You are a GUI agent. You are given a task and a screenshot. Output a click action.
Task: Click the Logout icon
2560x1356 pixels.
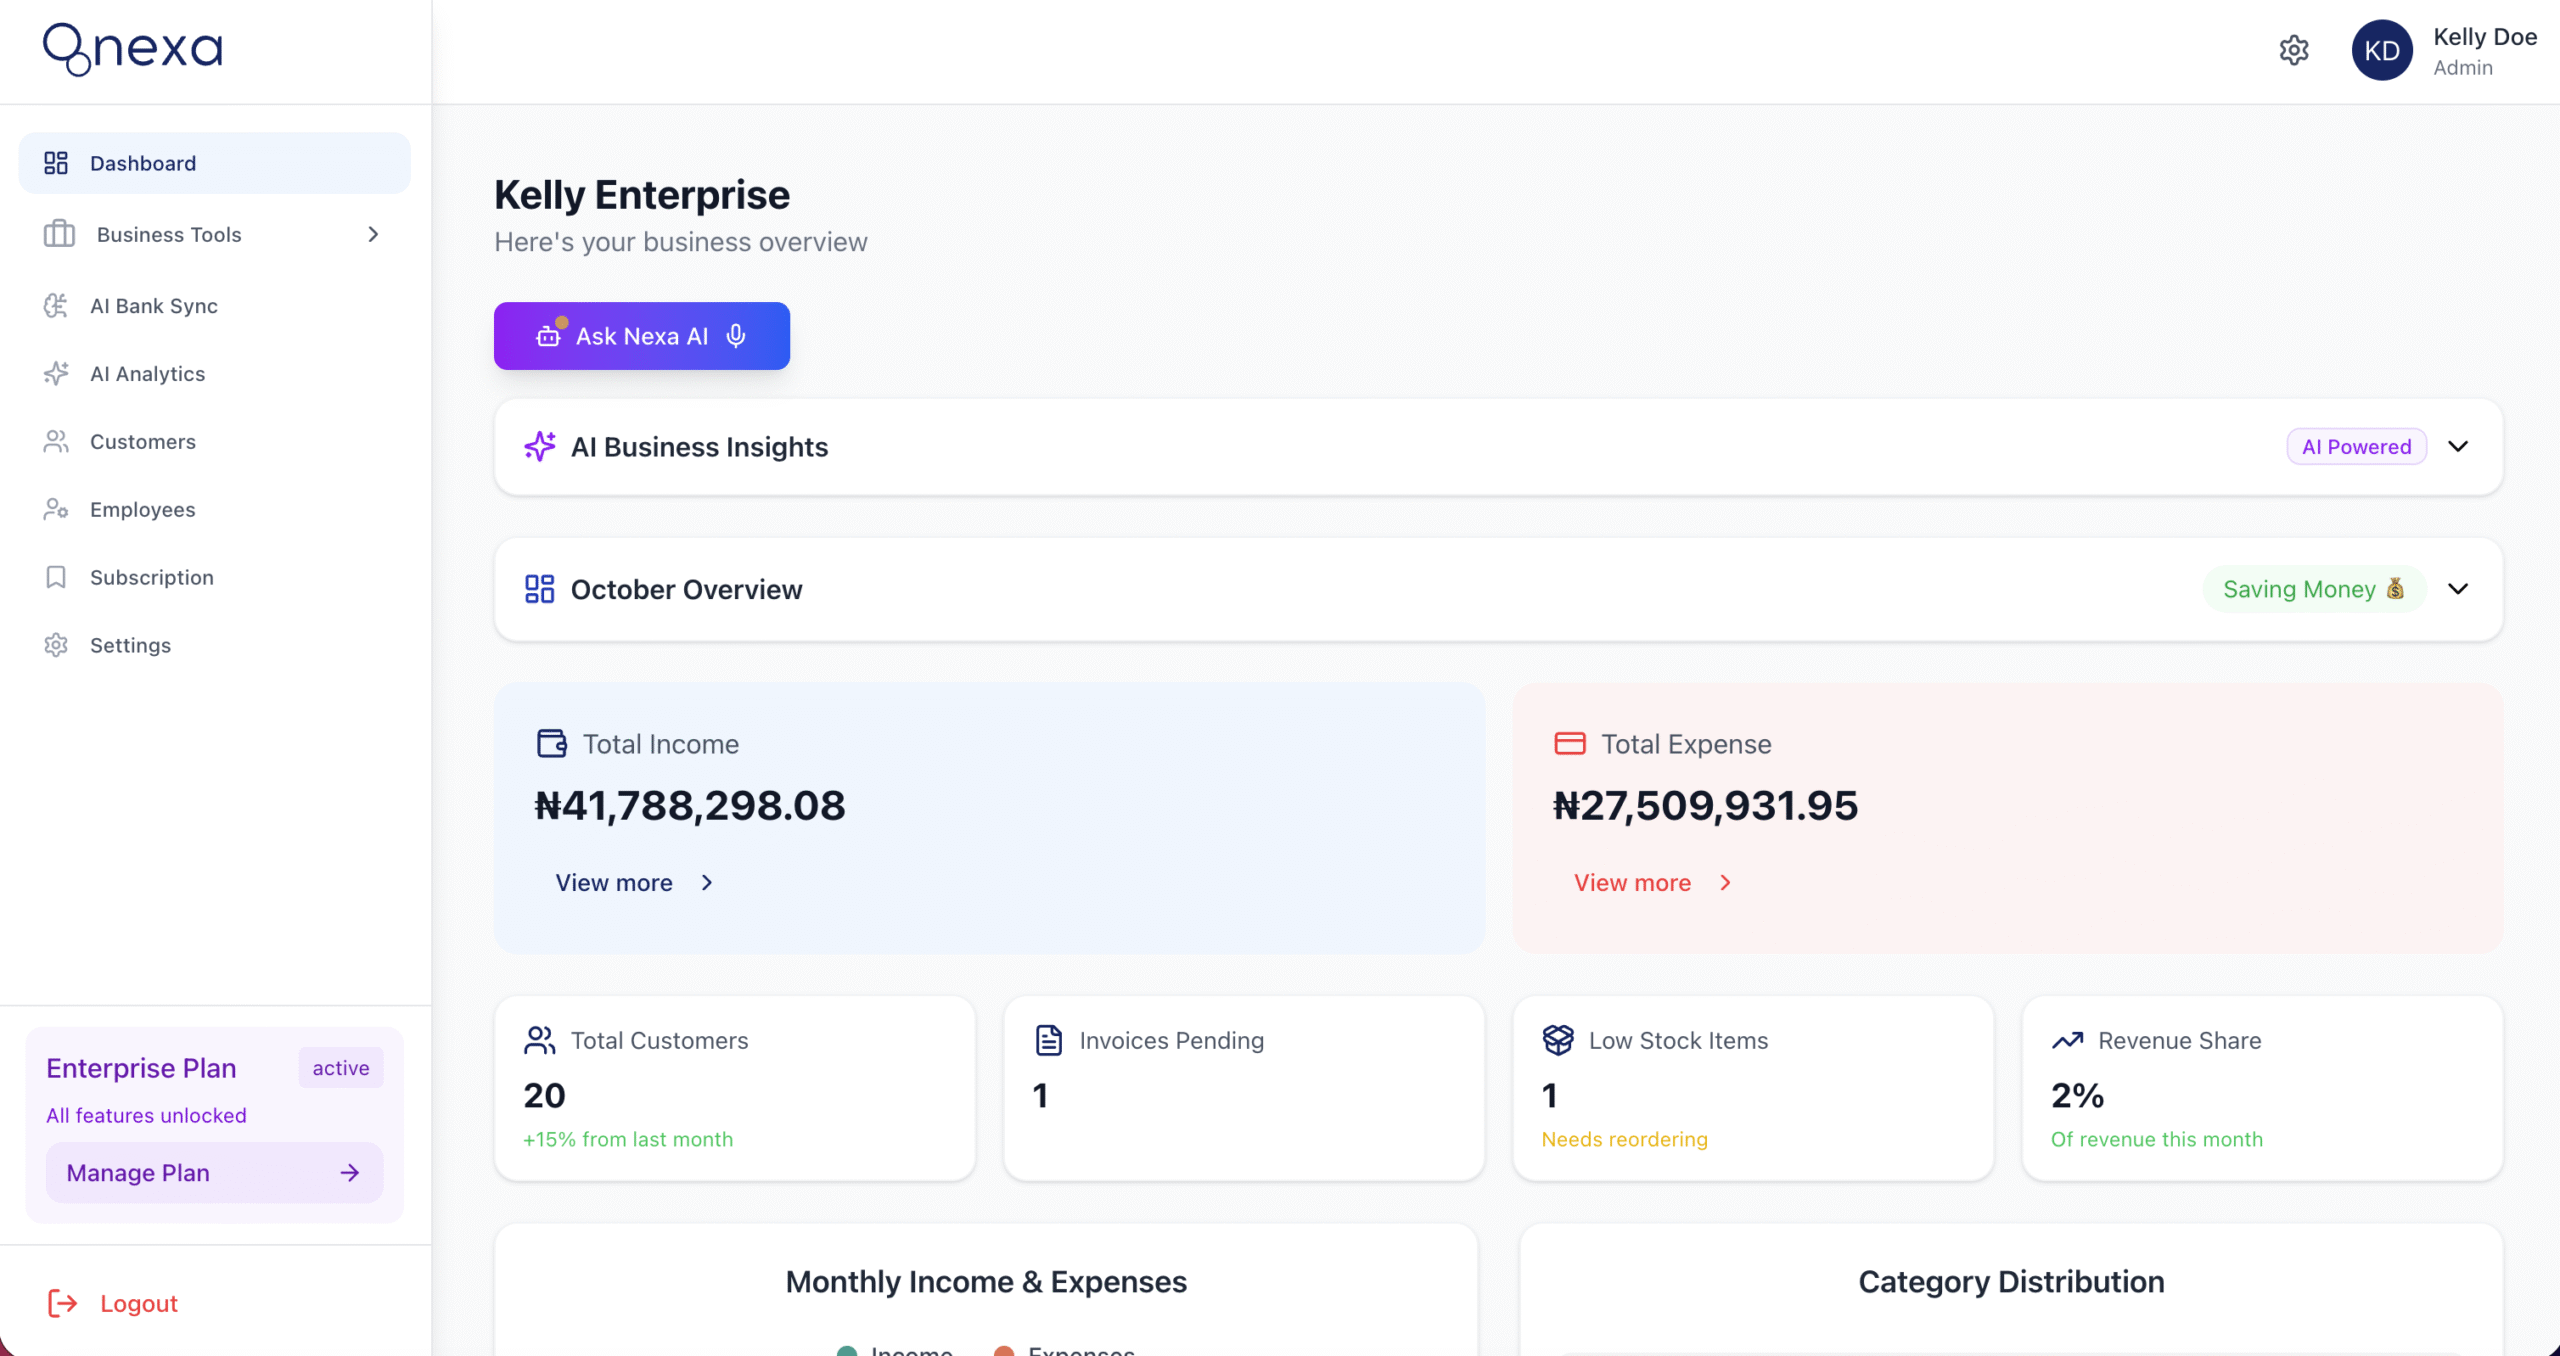pos(62,1303)
